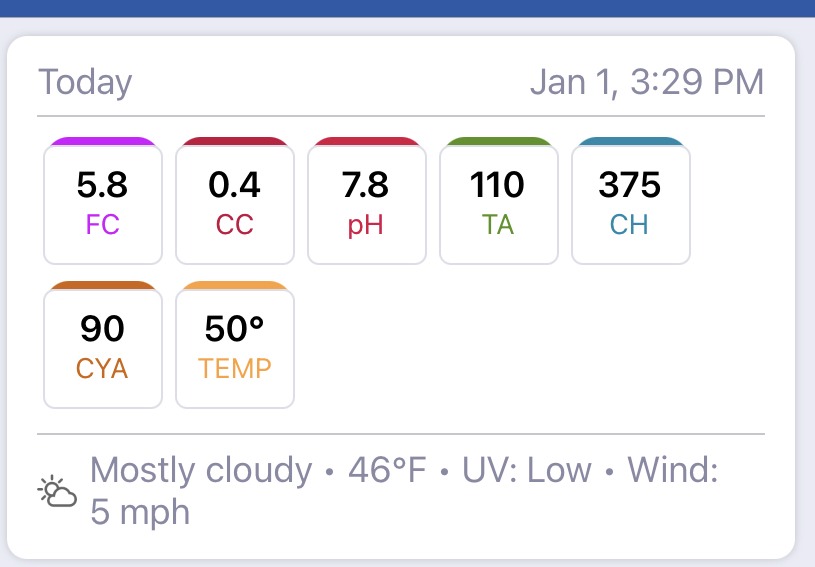Click the mostly cloudy weather icon
The height and width of the screenshot is (567, 815).
57,491
